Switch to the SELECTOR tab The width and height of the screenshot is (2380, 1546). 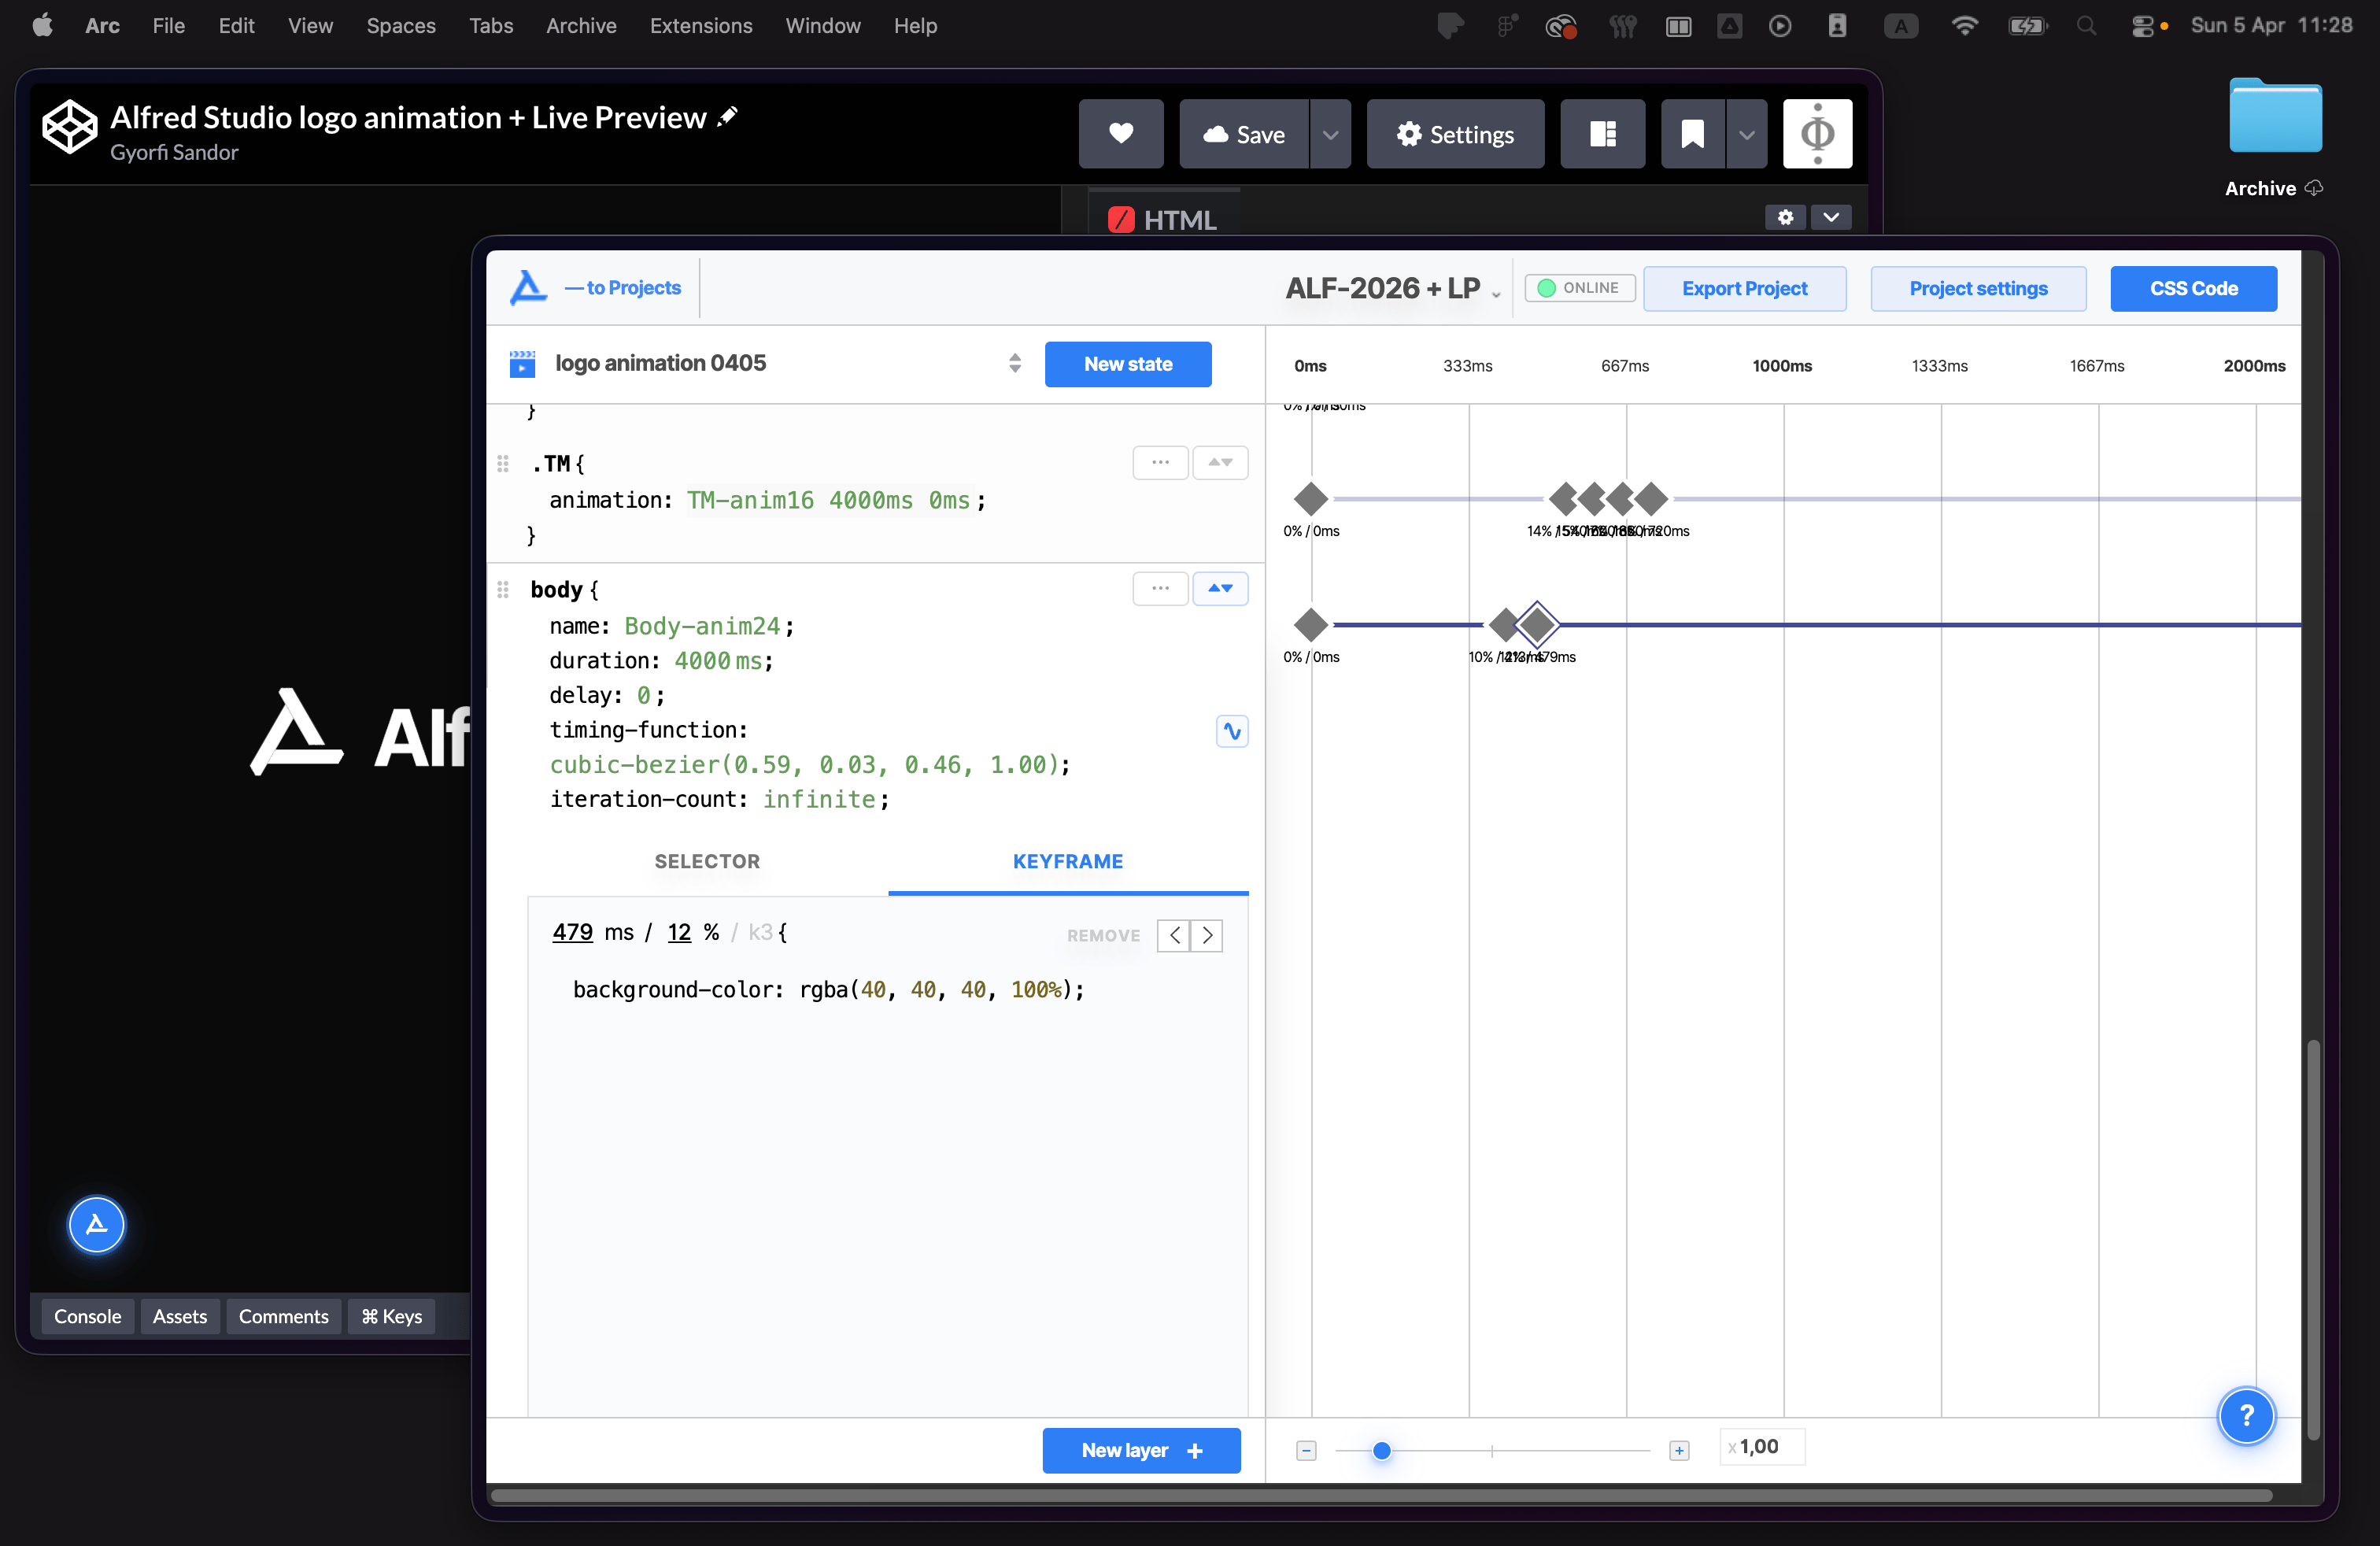click(707, 861)
